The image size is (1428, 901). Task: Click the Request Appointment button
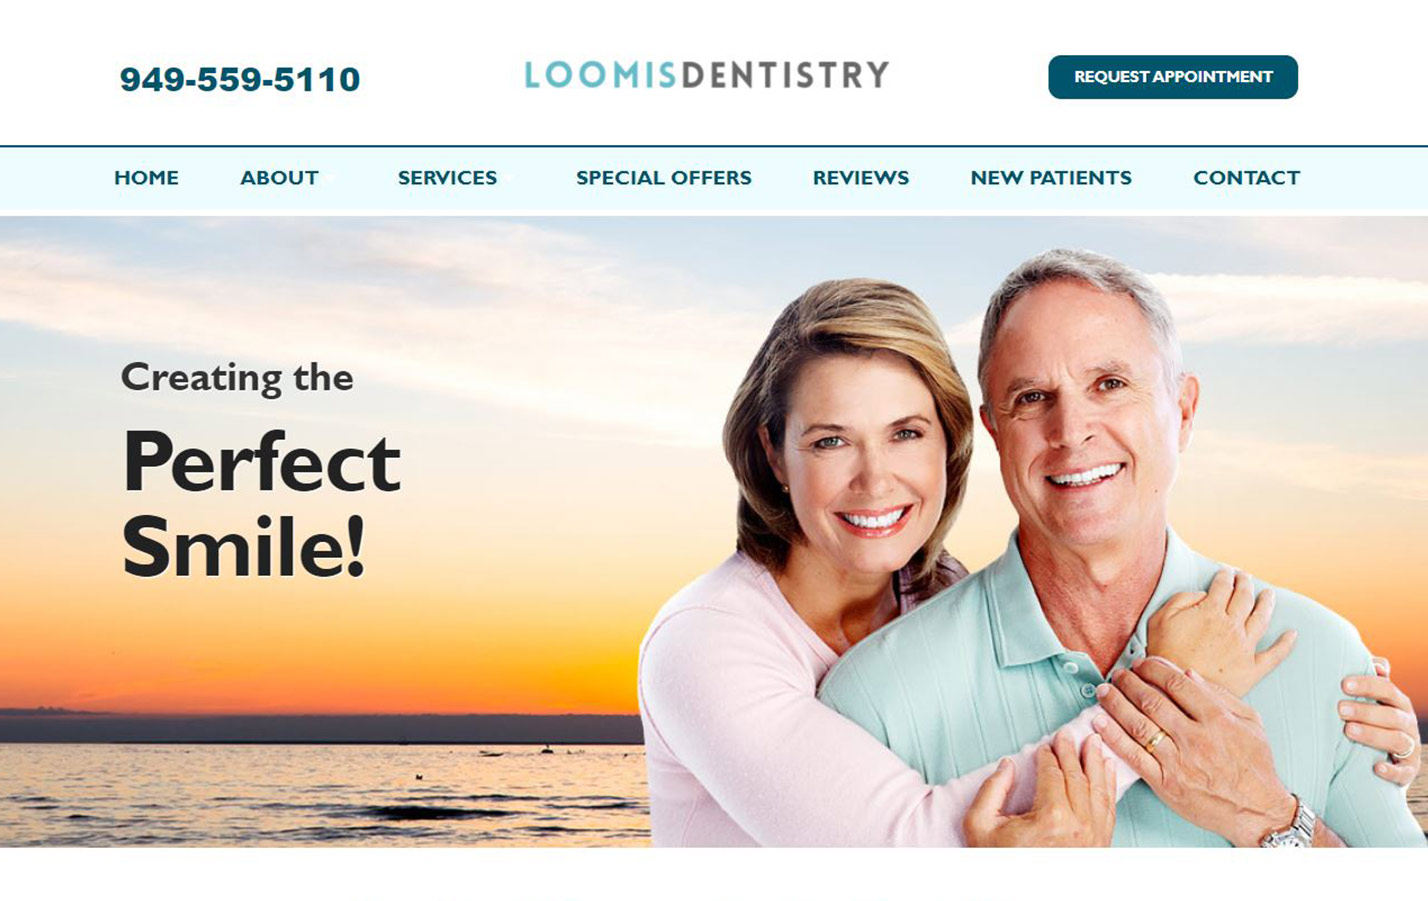point(1172,77)
